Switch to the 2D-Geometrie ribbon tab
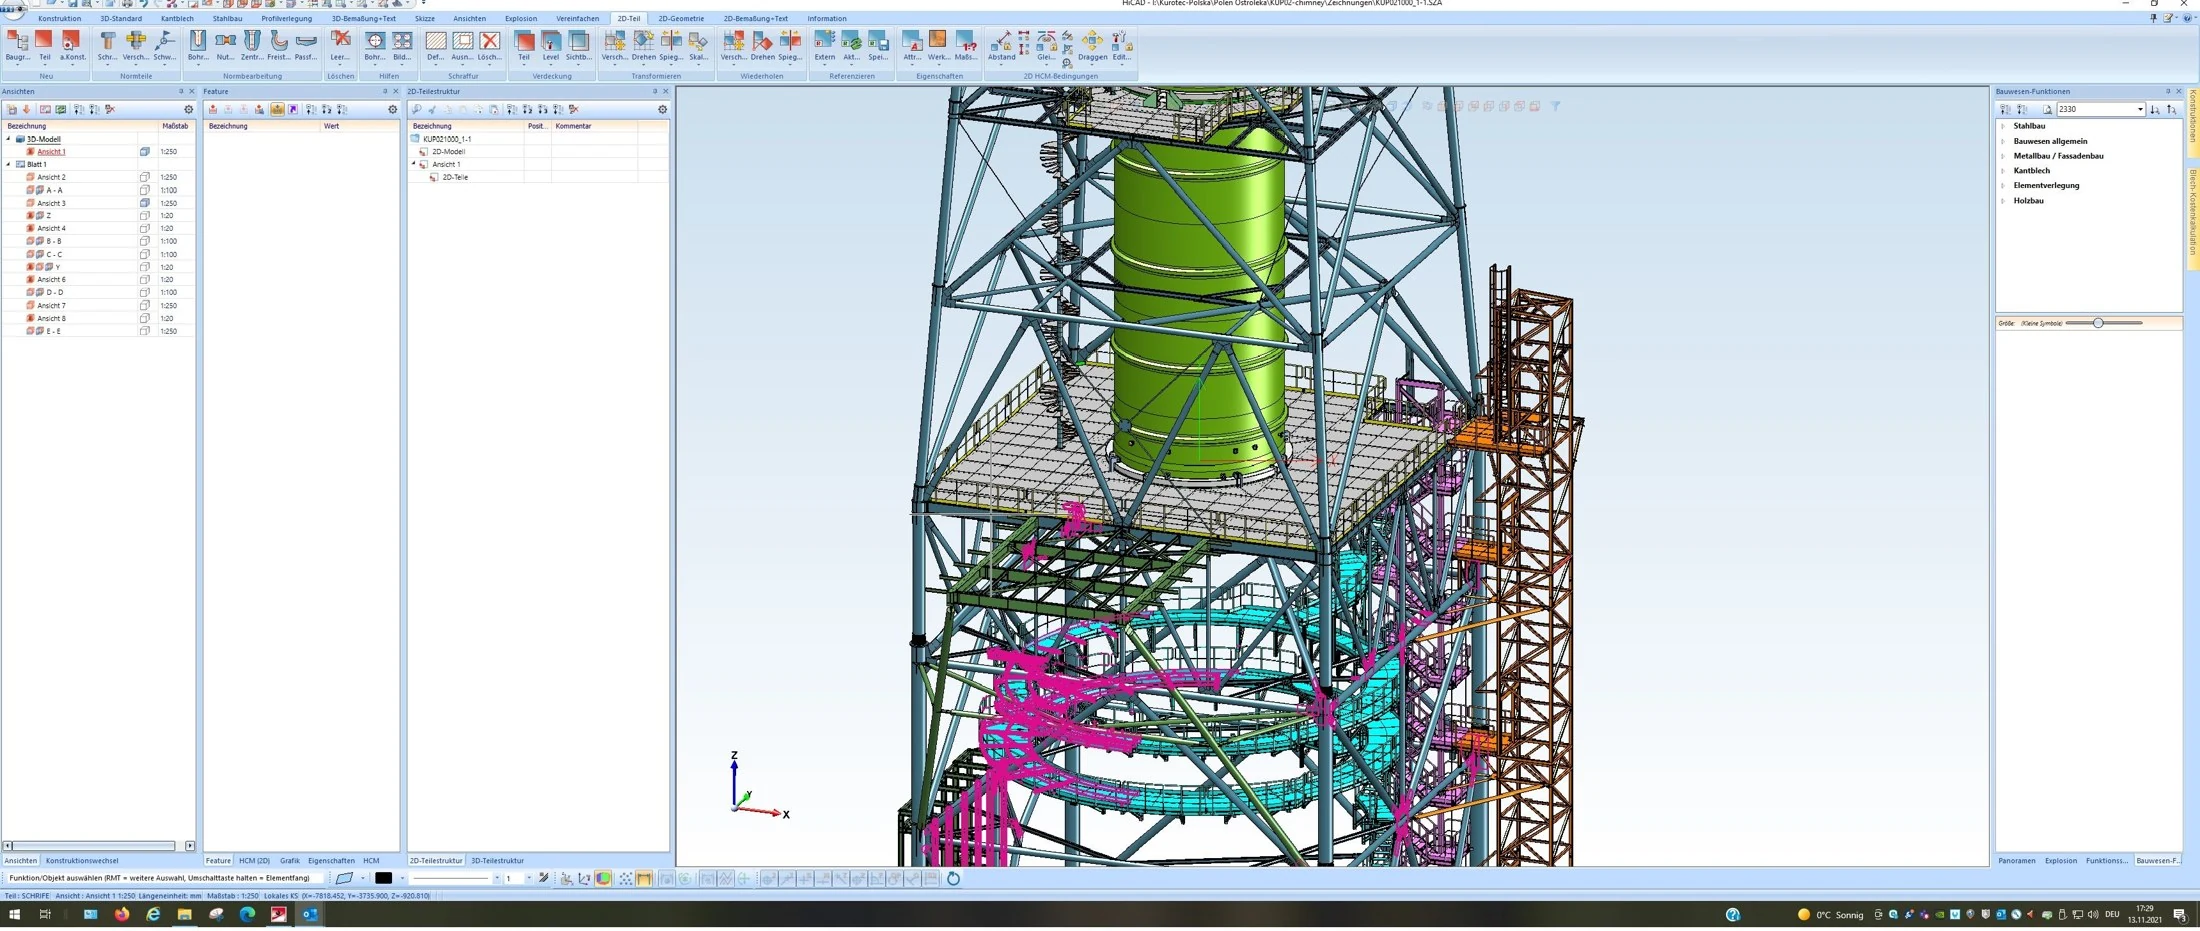The width and height of the screenshot is (2200, 931). click(681, 18)
